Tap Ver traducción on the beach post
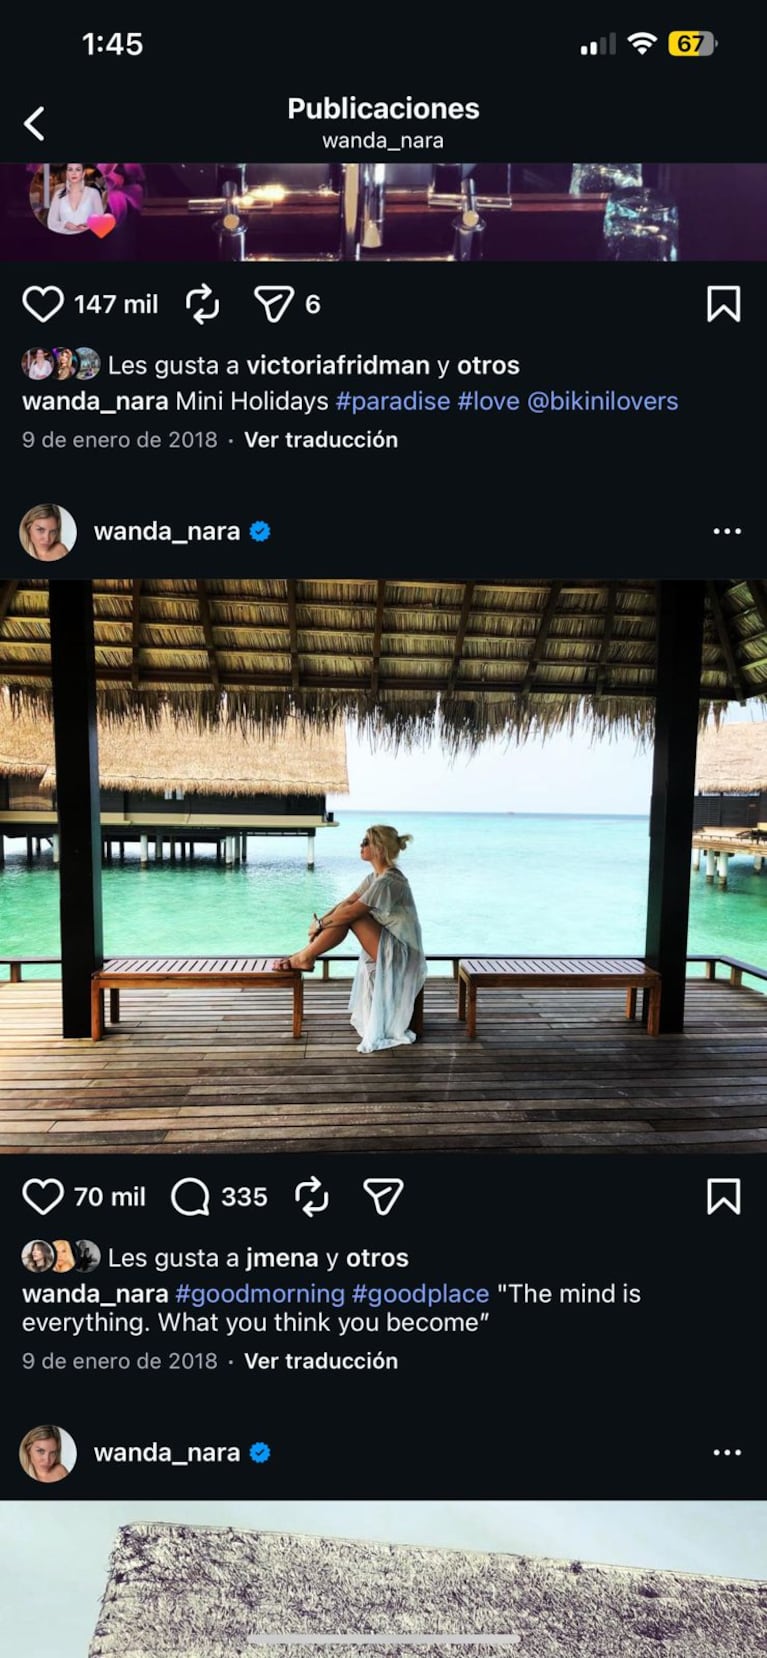 click(319, 1360)
